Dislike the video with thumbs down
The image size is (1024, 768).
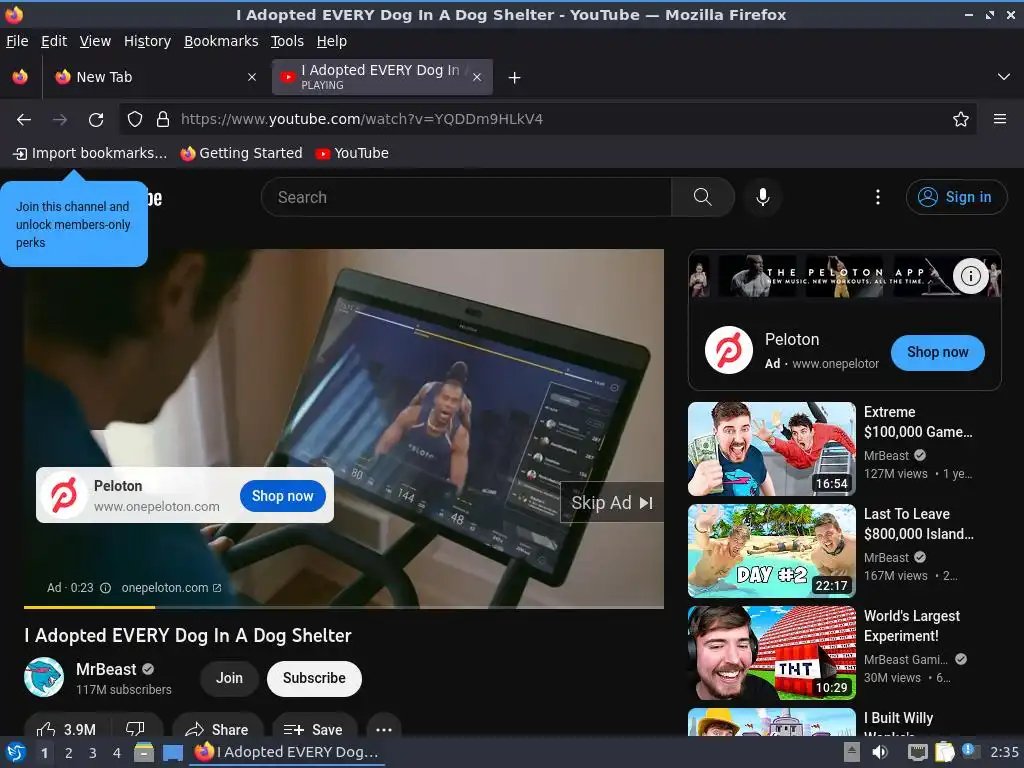pyautogui.click(x=136, y=729)
